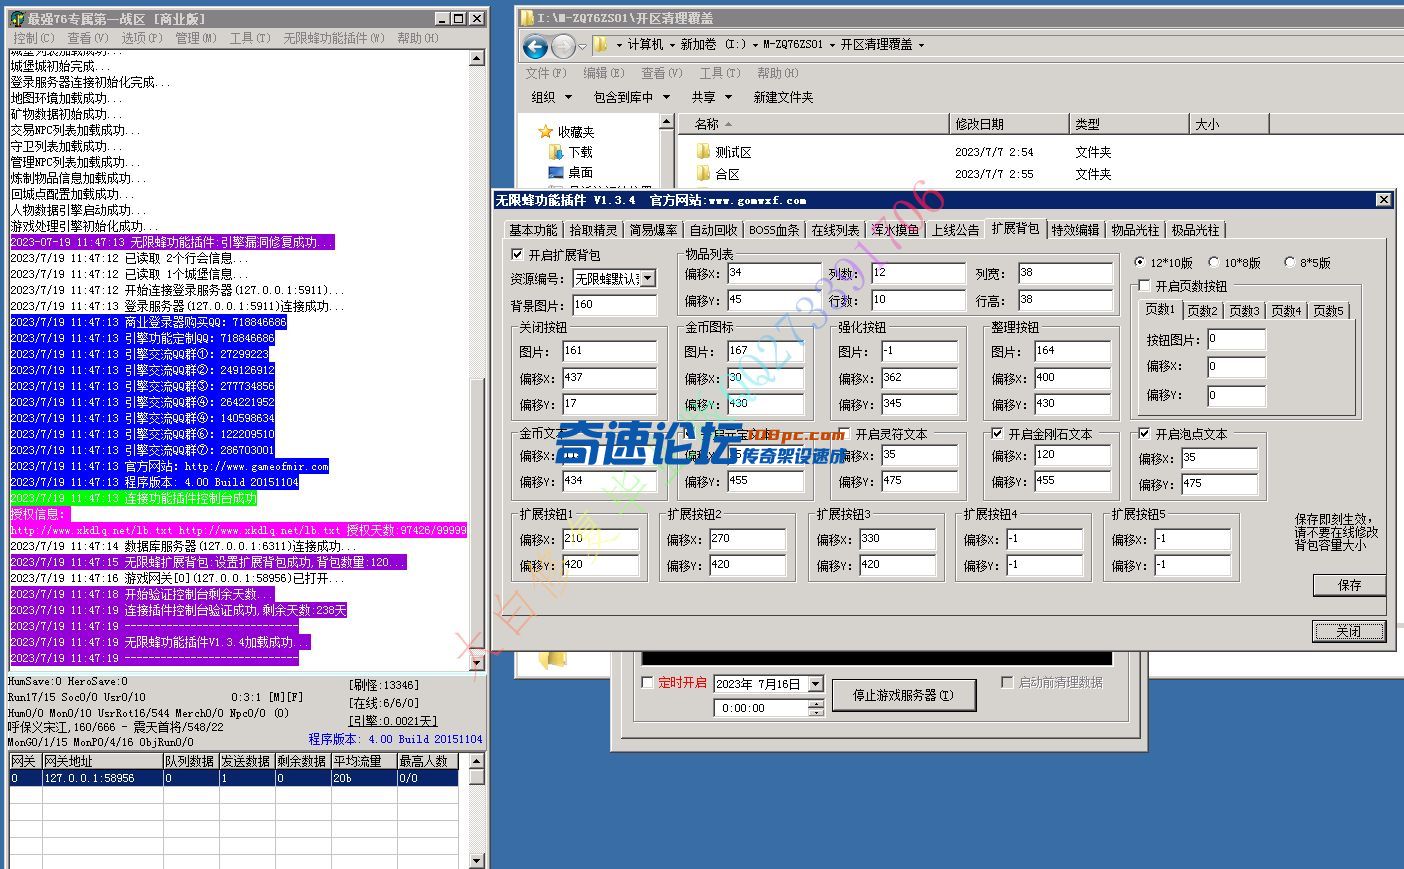Open 查看(V) menu in Explorer
The height and width of the screenshot is (869, 1404).
(661, 73)
